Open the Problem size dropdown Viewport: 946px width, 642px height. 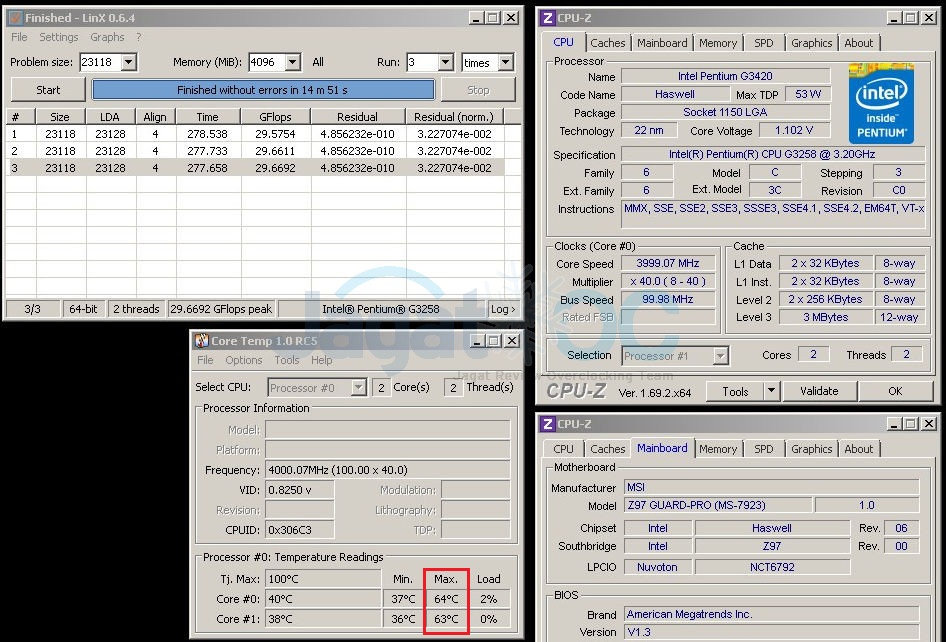tap(128, 63)
